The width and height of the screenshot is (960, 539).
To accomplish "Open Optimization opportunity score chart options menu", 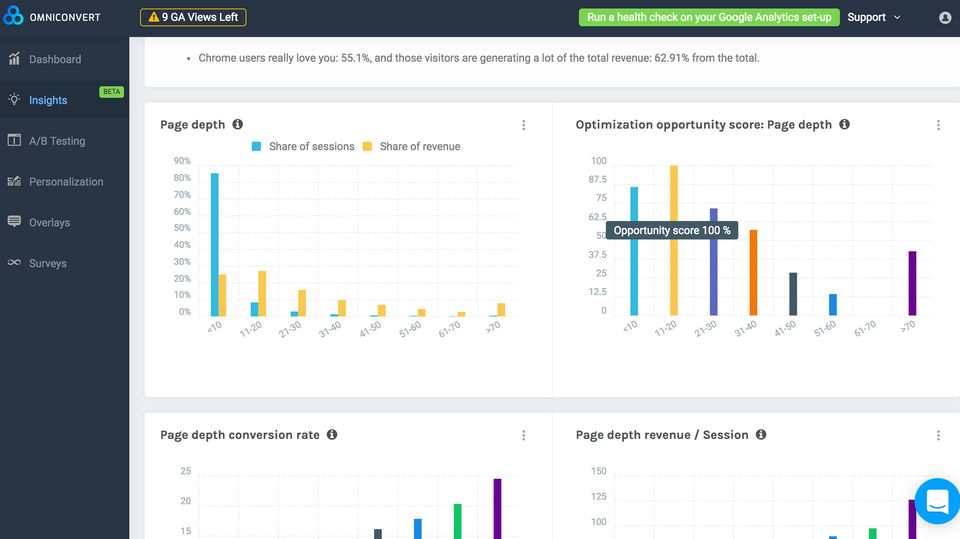I will pos(938,125).
